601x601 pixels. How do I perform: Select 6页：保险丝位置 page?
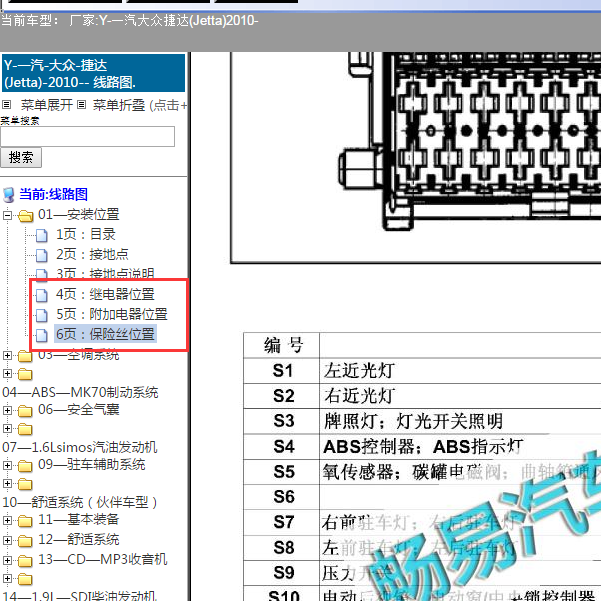(x=105, y=334)
